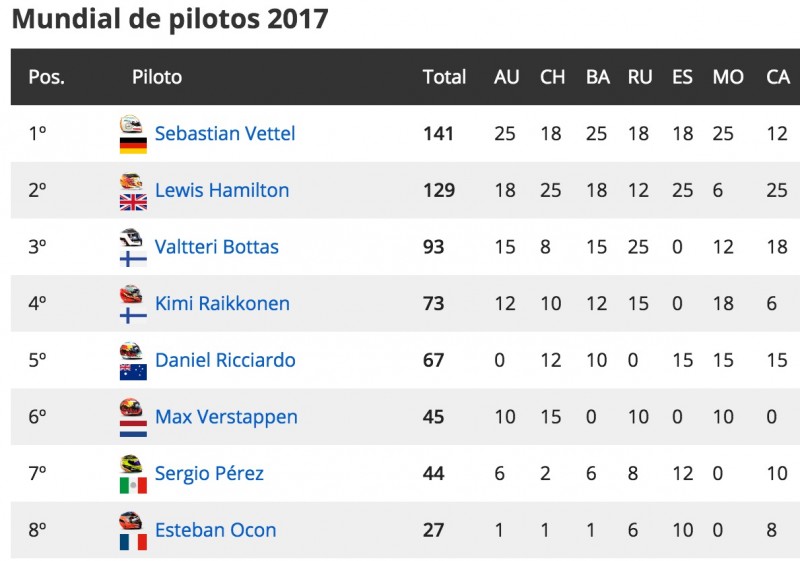Click Sebastian Vettel's helmet icon
Viewport: 800px width, 561px height.
[x=131, y=124]
